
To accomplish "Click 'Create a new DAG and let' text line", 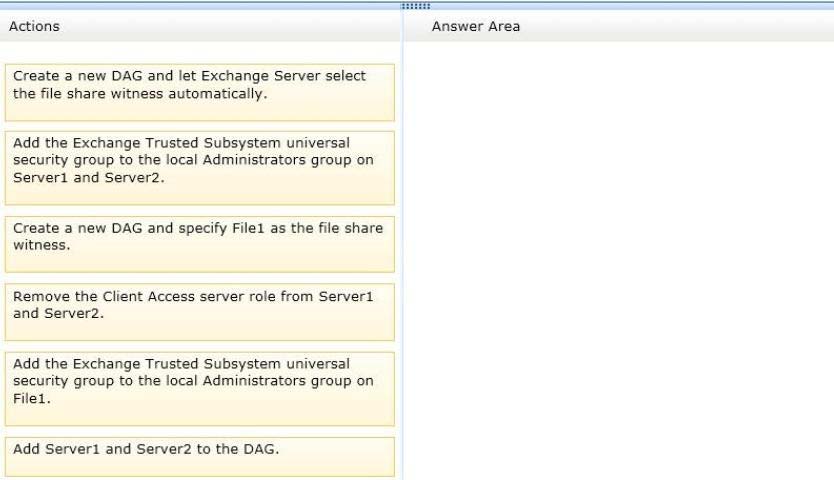I will tap(104, 76).
